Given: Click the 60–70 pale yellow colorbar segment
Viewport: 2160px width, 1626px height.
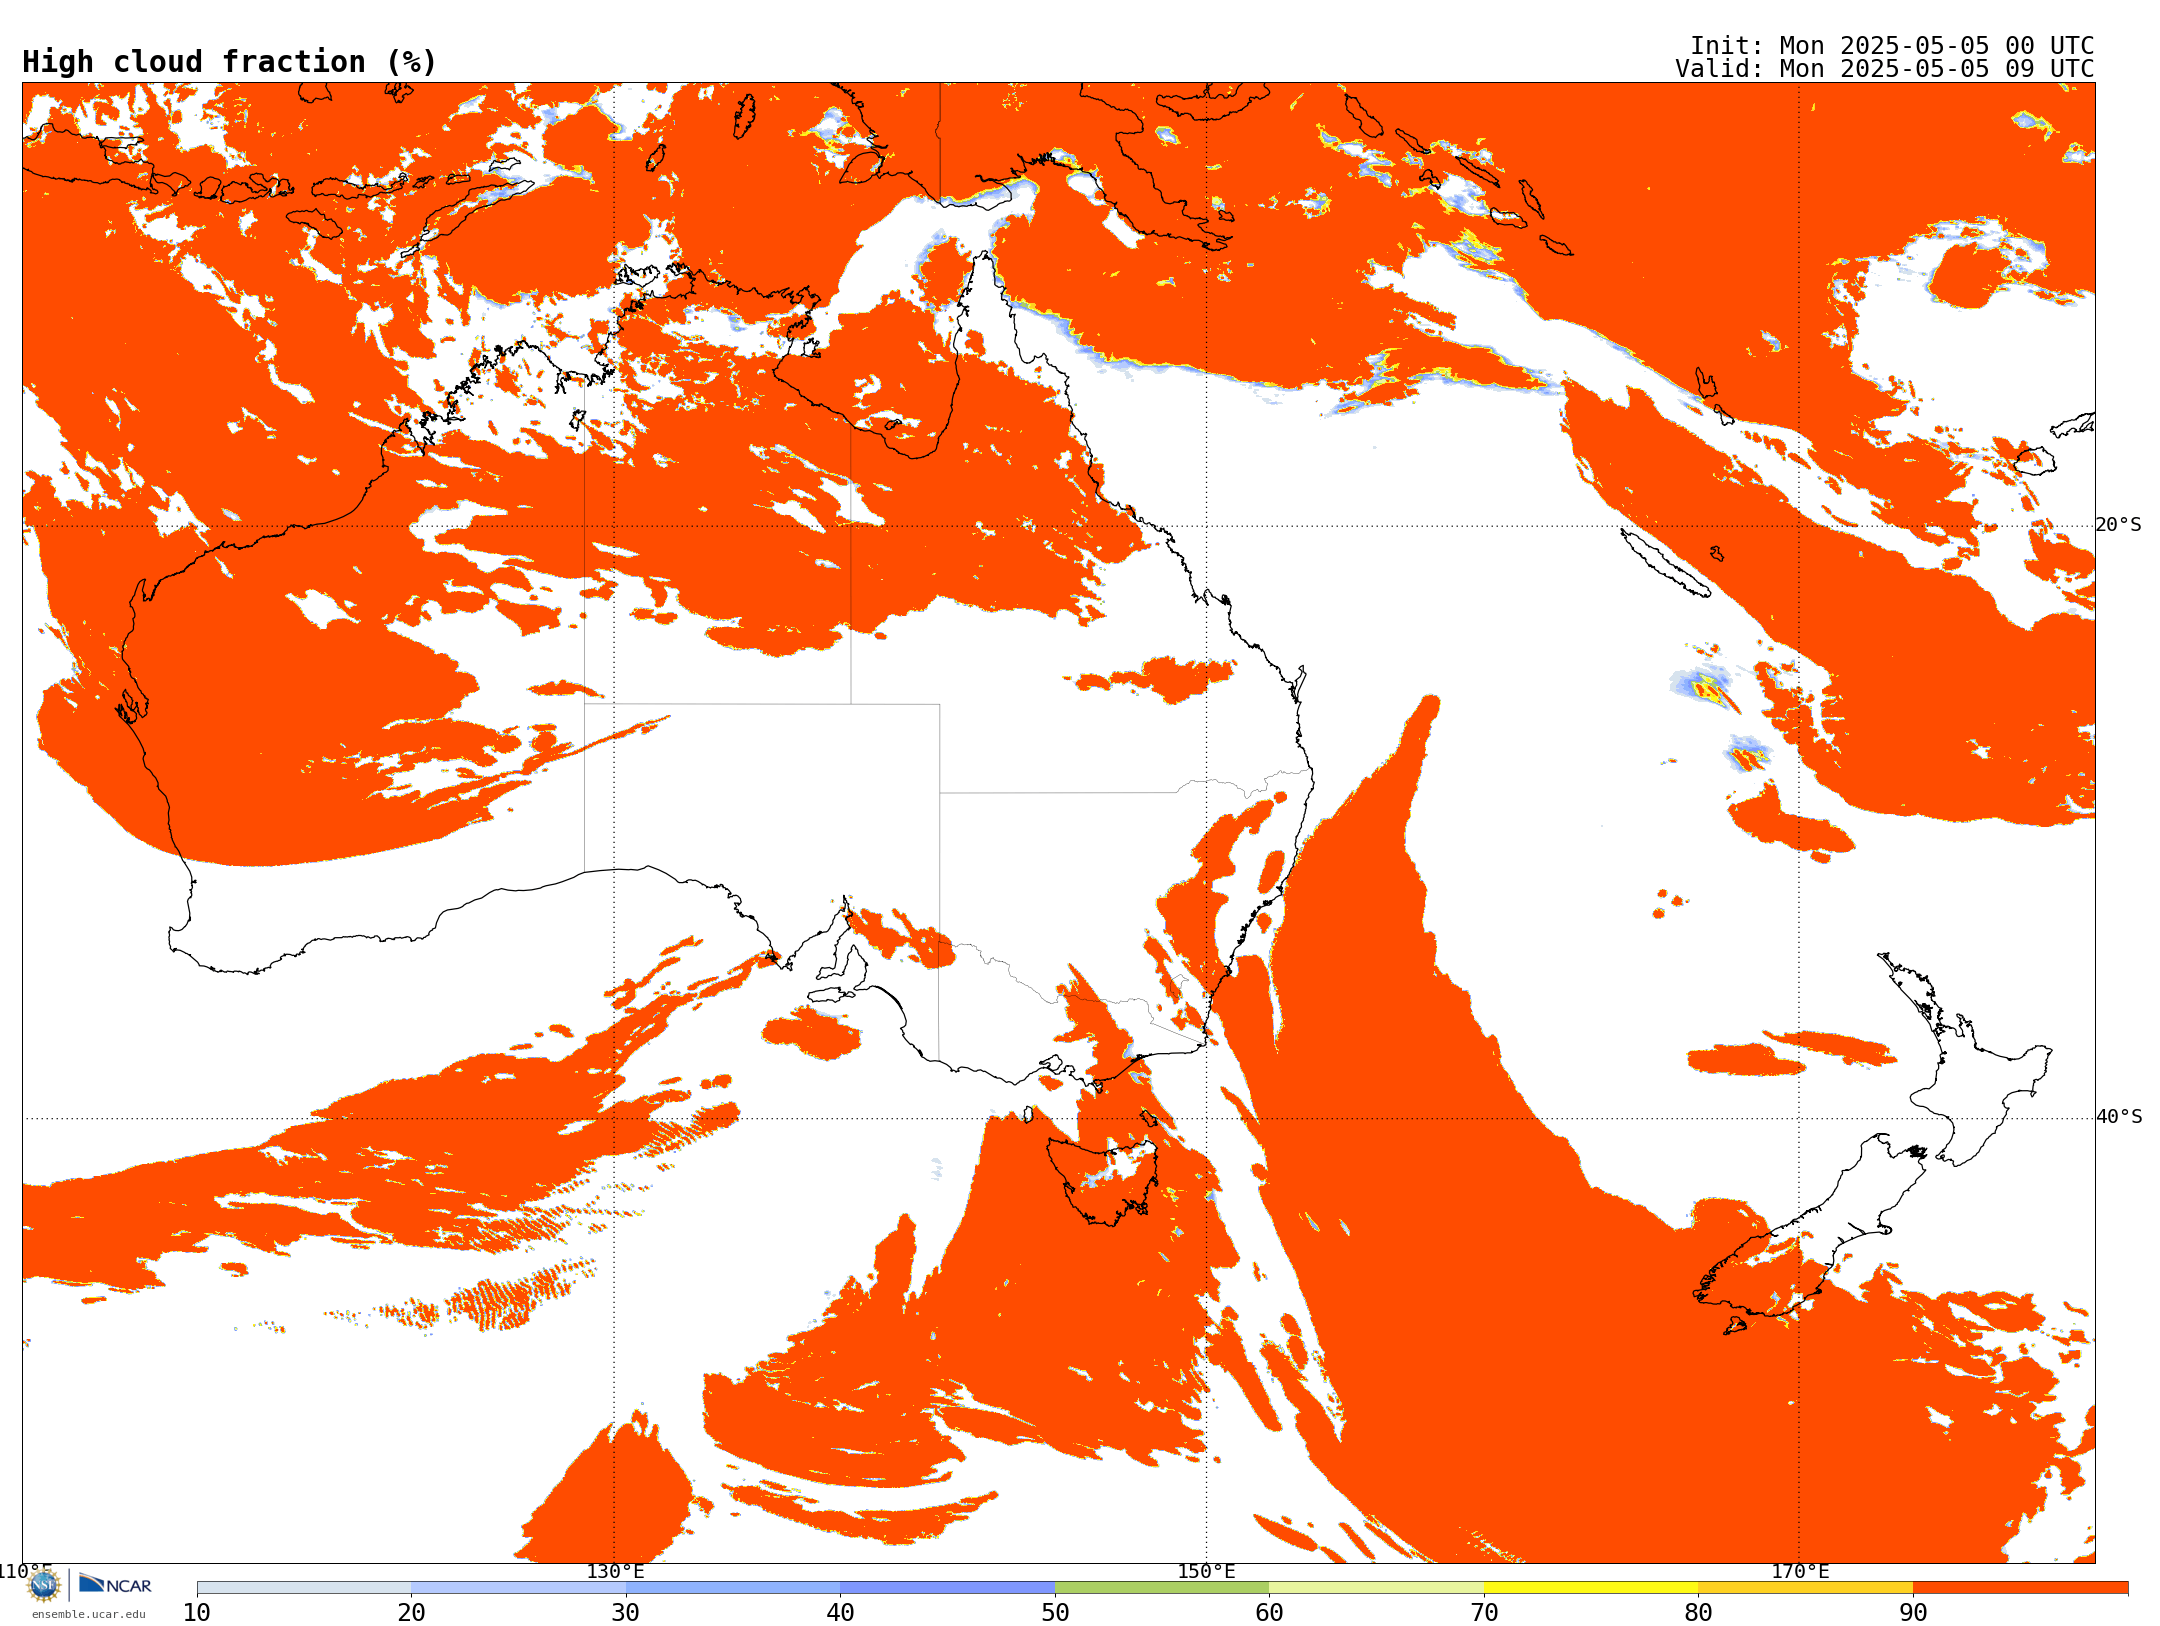Looking at the screenshot, I should click(x=1377, y=1588).
